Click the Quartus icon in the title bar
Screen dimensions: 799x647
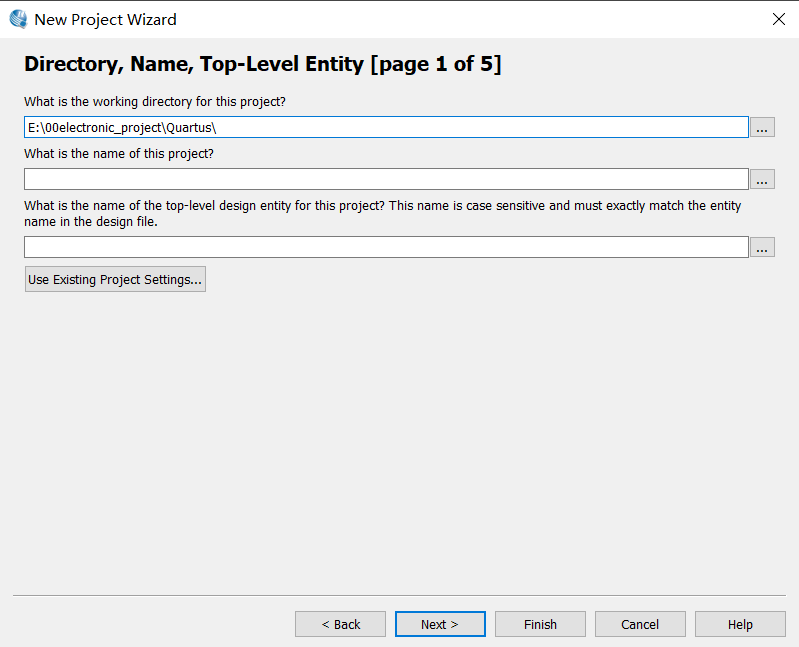pyautogui.click(x=18, y=19)
